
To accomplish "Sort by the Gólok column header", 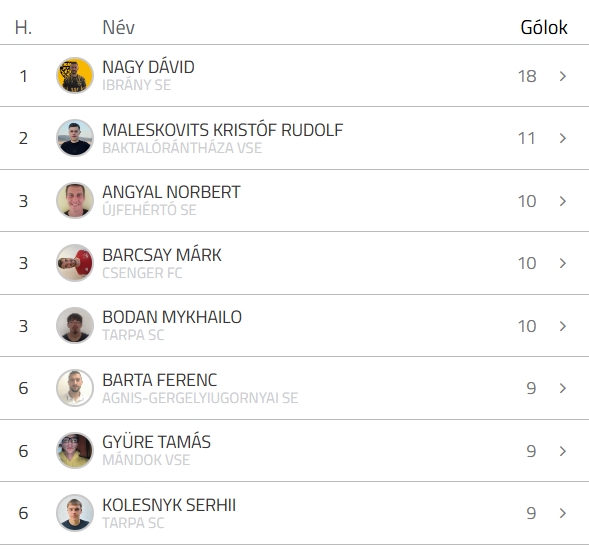I will [x=544, y=27].
